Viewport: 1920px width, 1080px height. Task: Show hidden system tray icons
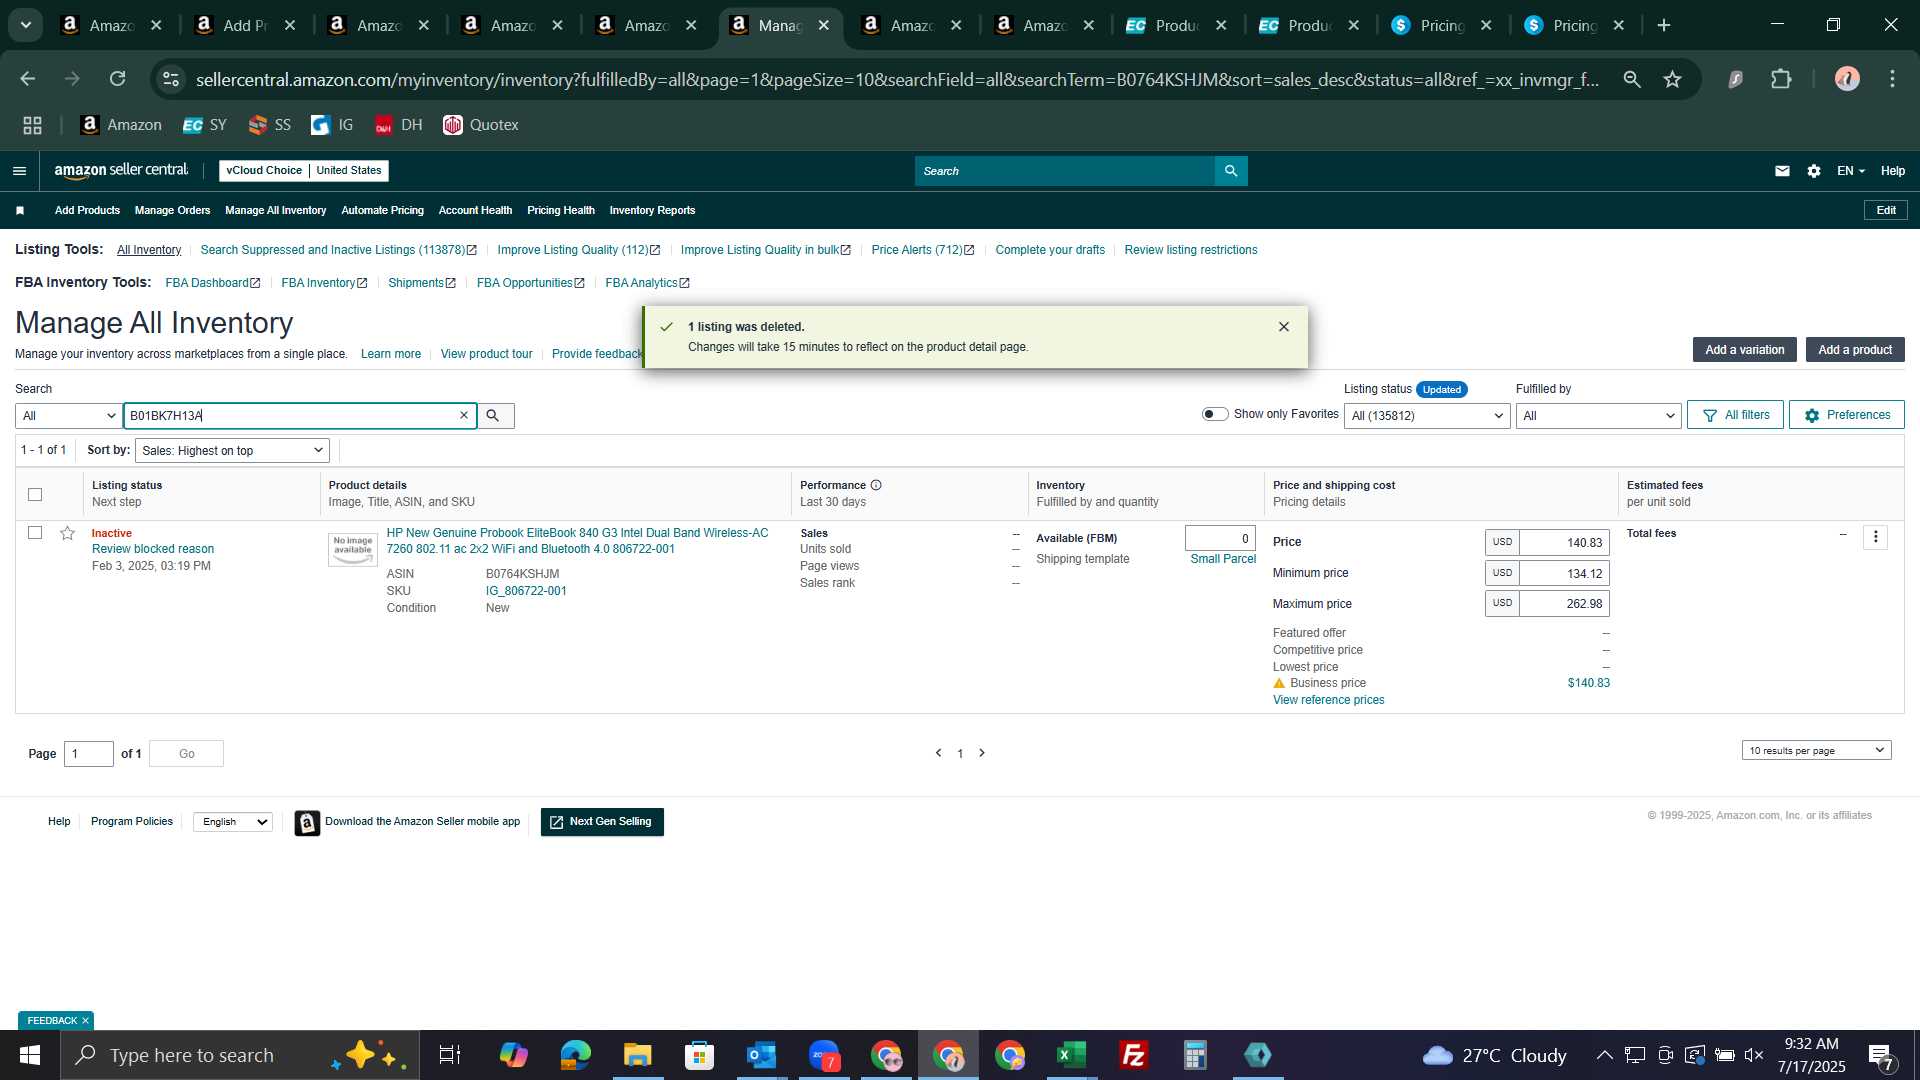[1604, 1055]
